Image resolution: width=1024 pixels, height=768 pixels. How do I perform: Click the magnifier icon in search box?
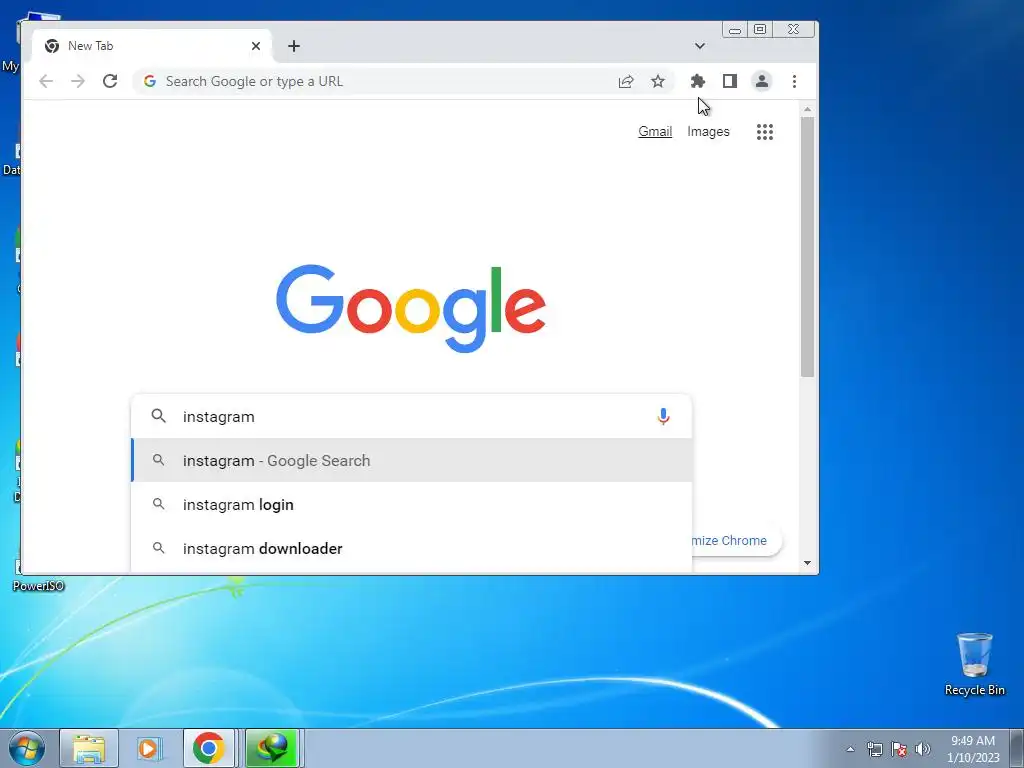pos(159,415)
